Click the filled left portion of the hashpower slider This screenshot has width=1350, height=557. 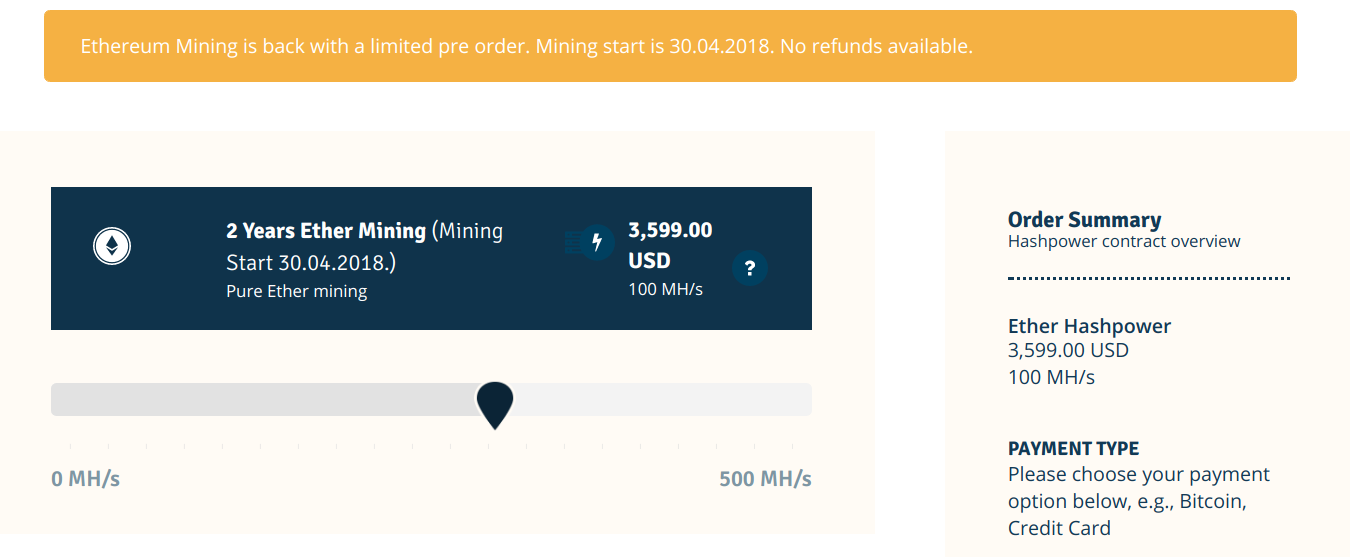(260, 399)
